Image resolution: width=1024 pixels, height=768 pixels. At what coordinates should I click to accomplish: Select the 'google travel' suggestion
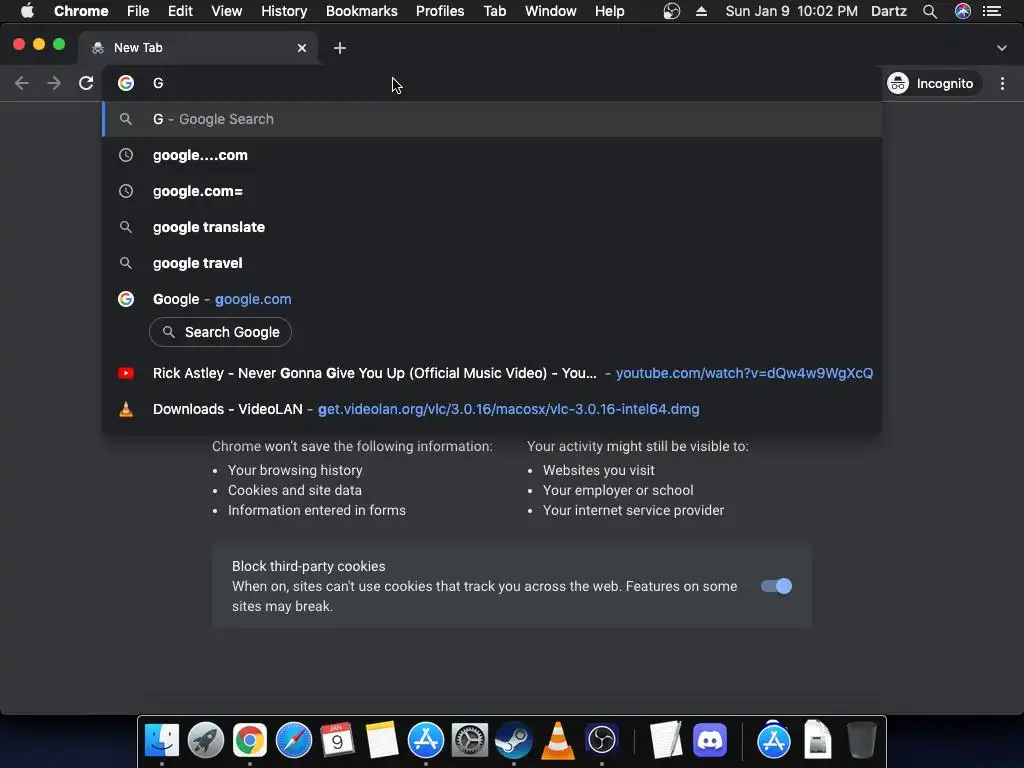[x=492, y=263]
